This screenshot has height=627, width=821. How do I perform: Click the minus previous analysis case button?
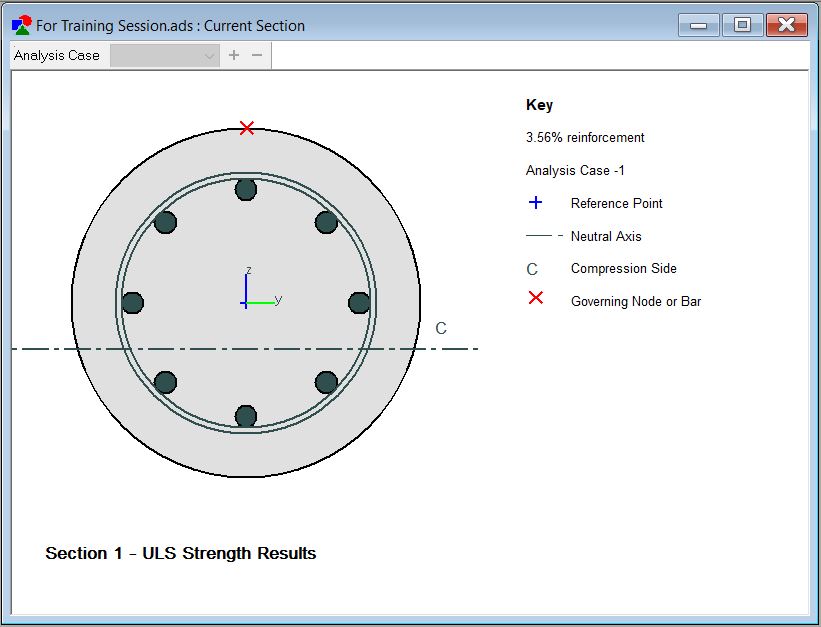257,55
